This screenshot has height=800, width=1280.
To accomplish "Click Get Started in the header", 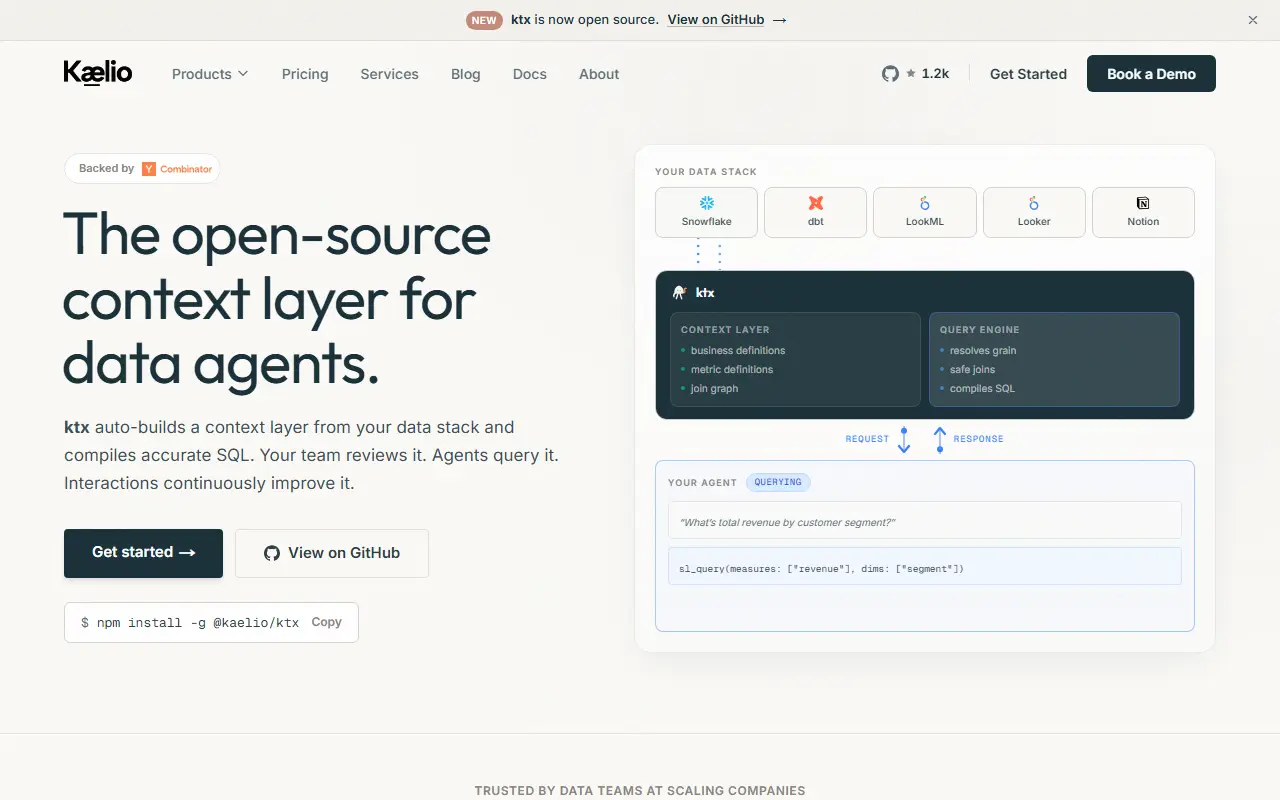I will pyautogui.click(x=1028, y=74).
